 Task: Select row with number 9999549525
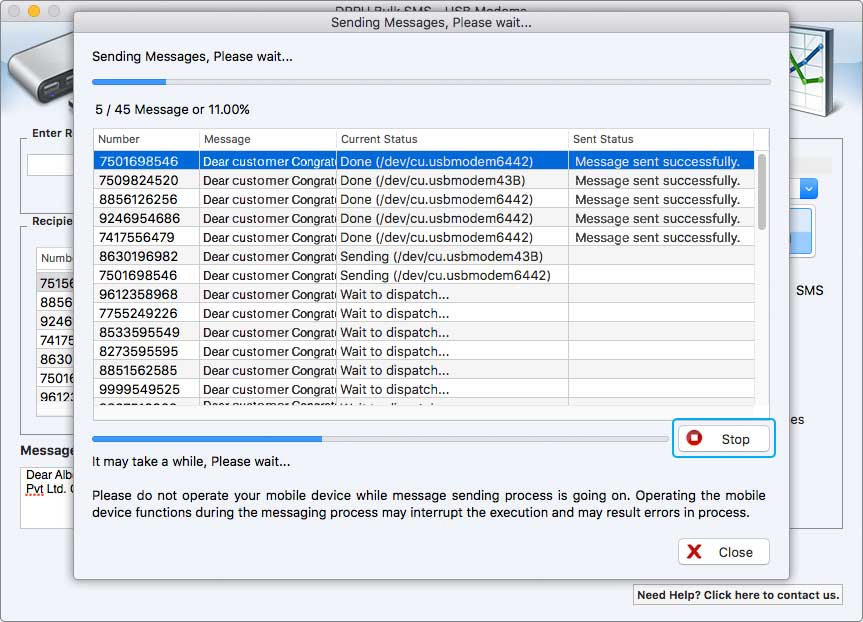(x=424, y=389)
